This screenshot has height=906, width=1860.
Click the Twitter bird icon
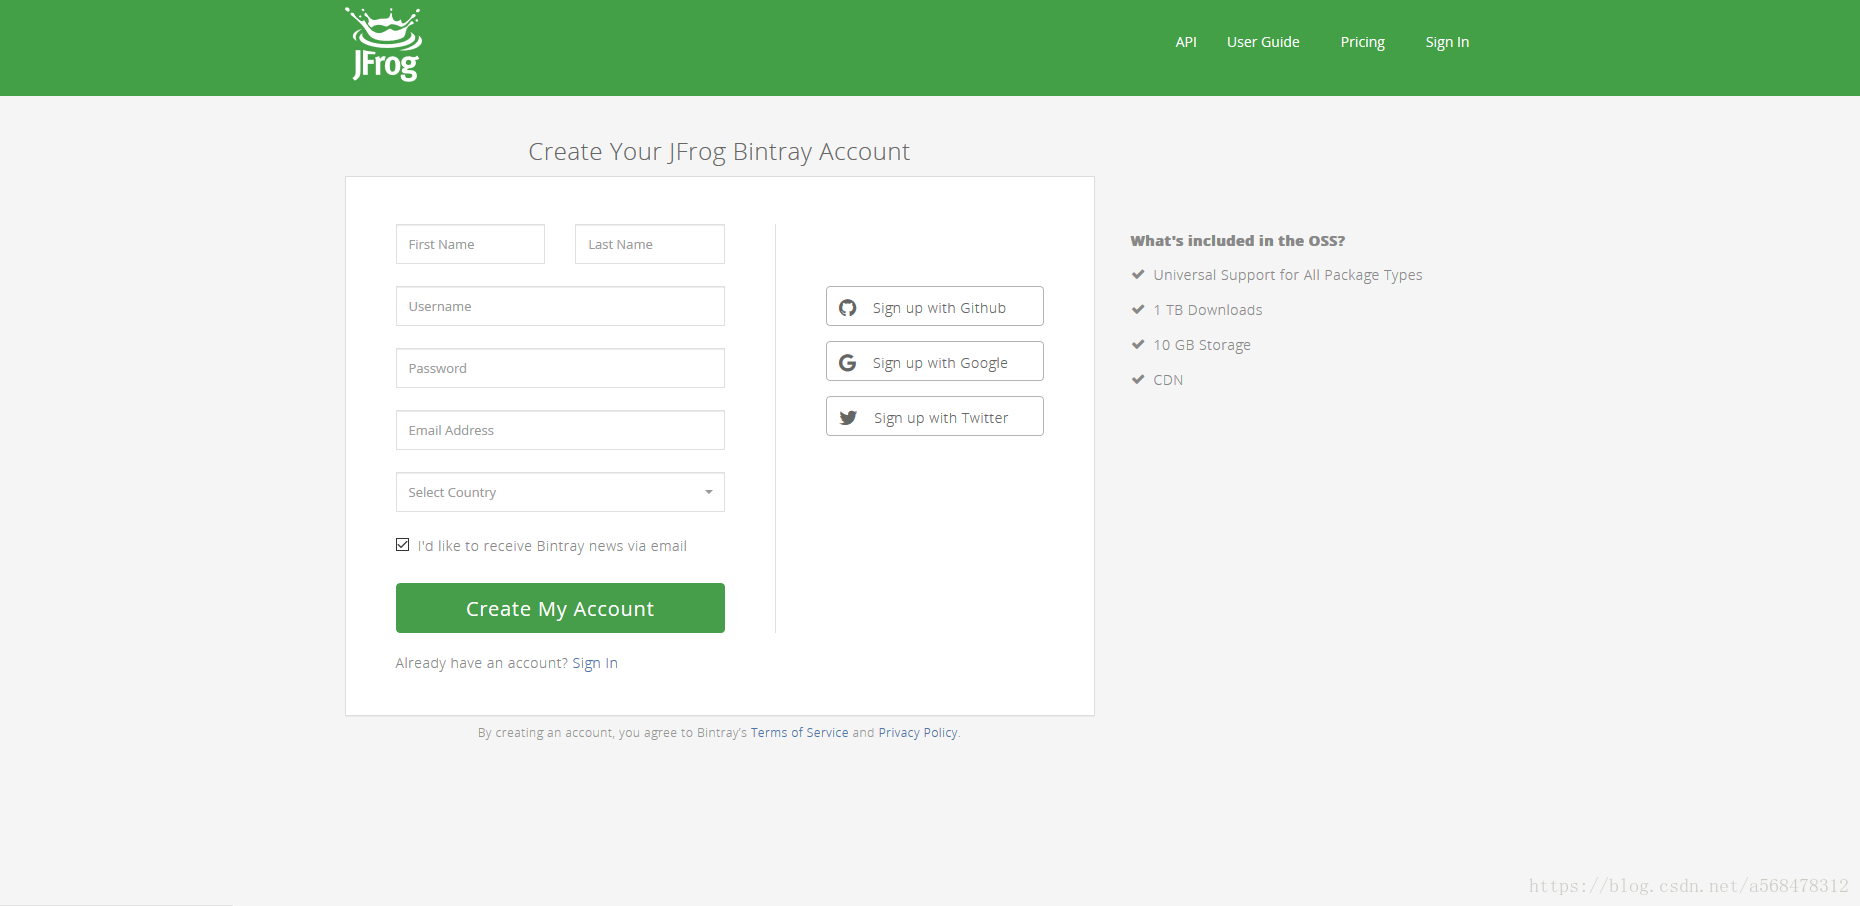click(x=848, y=418)
